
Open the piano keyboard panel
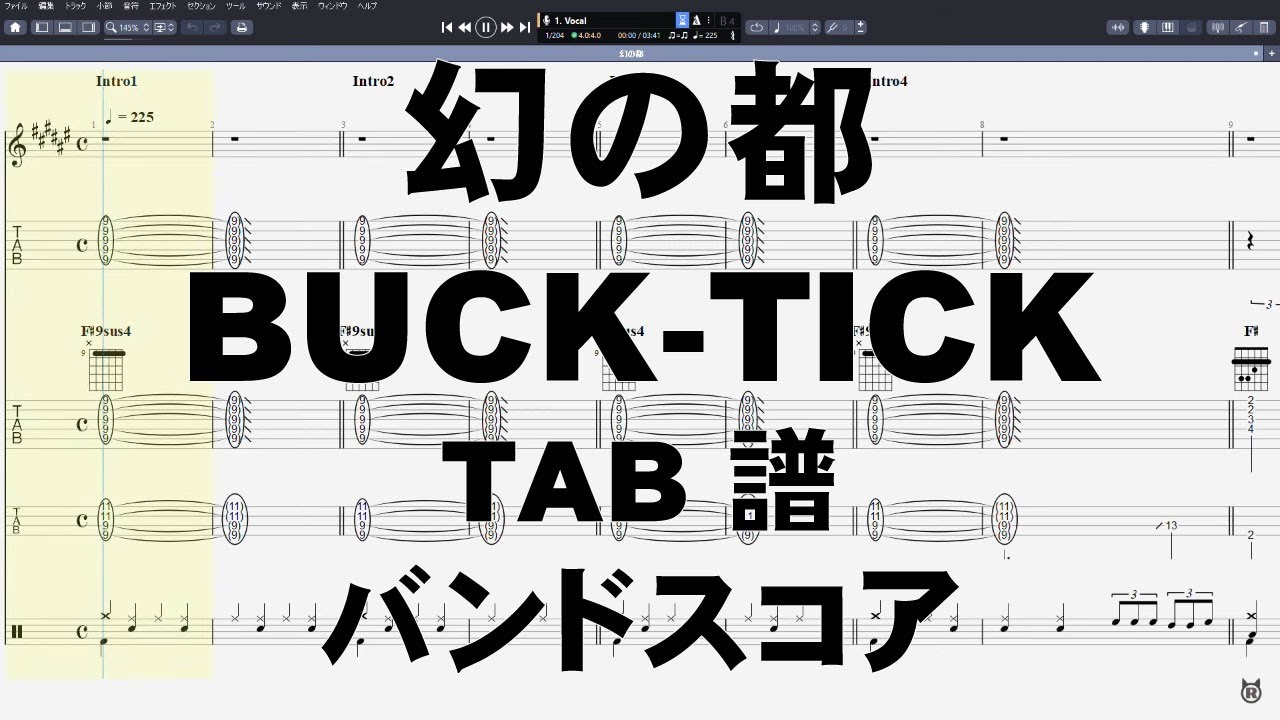tap(1167, 27)
